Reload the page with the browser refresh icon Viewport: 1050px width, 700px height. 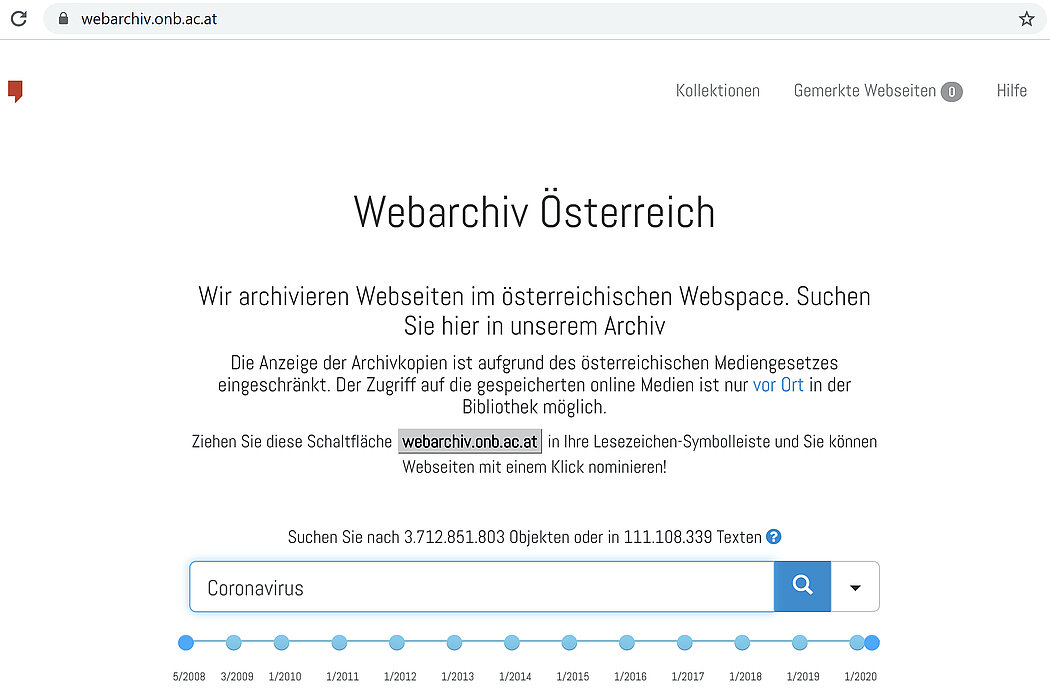pyautogui.click(x=19, y=18)
